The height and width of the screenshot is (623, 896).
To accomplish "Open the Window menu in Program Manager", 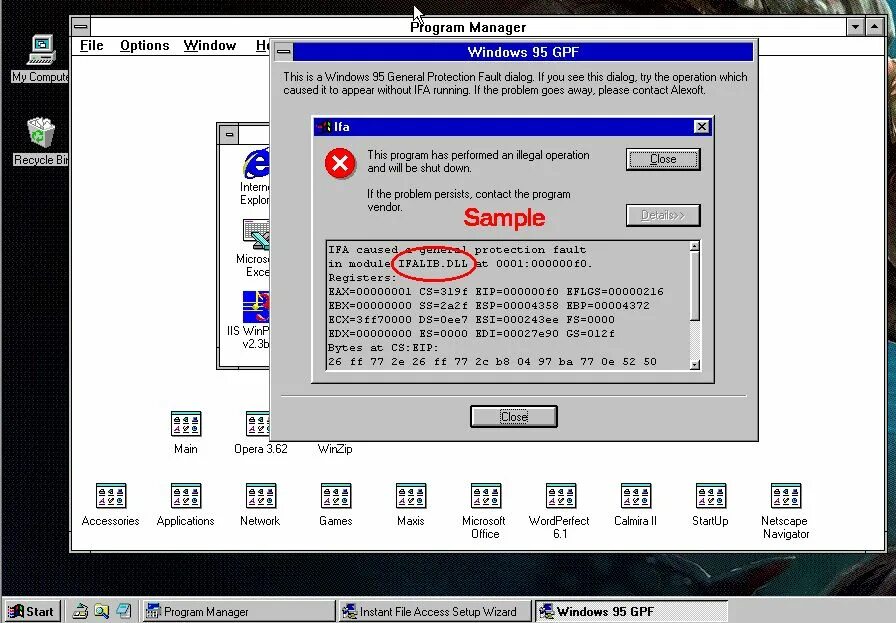I will [210, 46].
